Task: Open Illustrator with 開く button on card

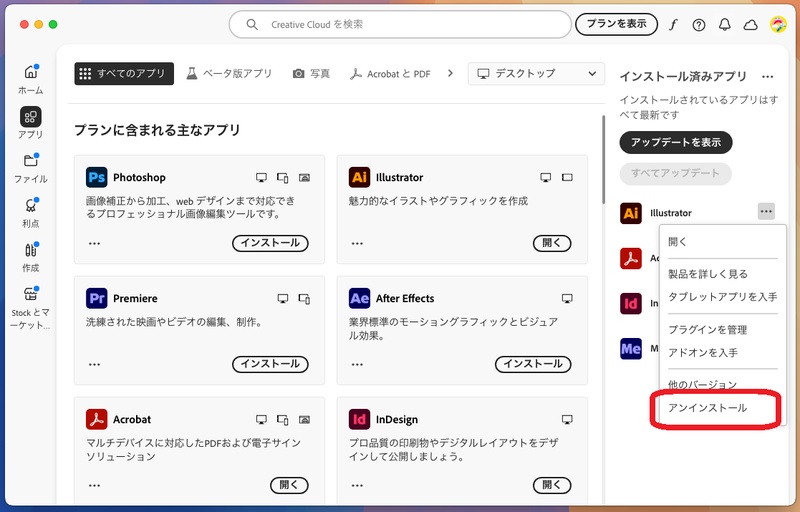Action: tap(552, 243)
